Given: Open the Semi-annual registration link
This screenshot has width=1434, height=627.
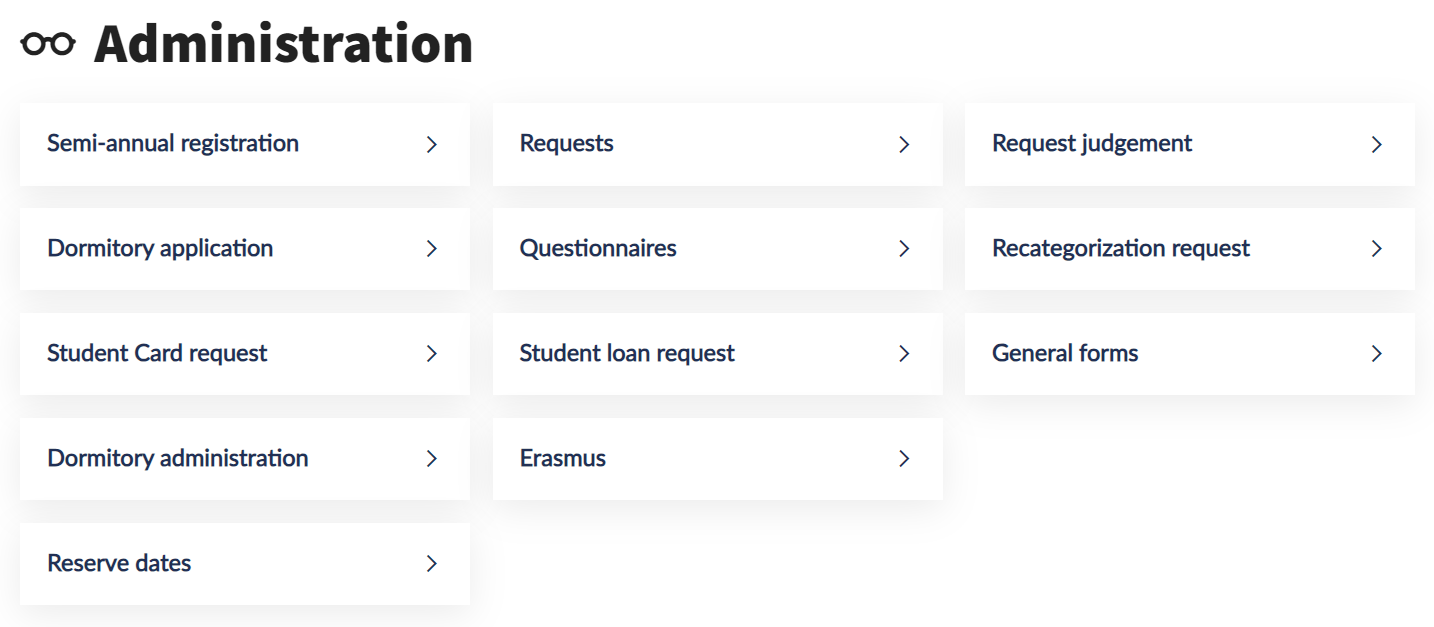Looking at the screenshot, I should coord(173,144).
